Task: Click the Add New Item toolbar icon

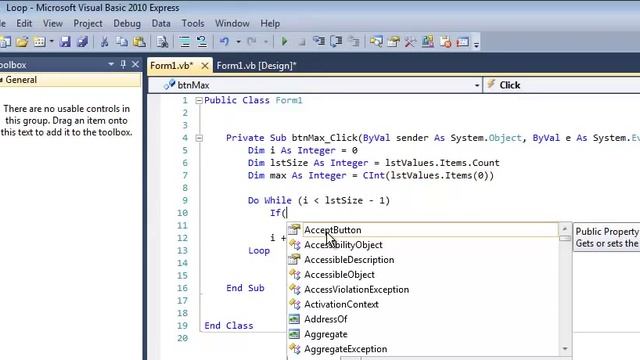Action: click(x=39, y=42)
